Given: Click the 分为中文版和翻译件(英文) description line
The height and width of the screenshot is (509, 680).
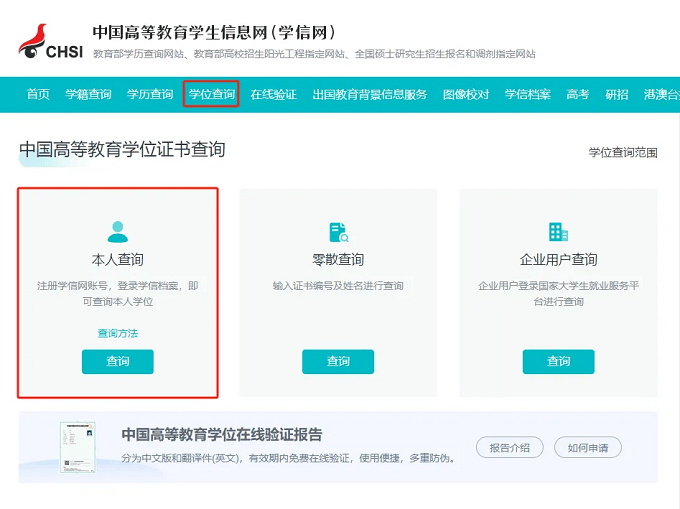Looking at the screenshot, I should [x=288, y=458].
